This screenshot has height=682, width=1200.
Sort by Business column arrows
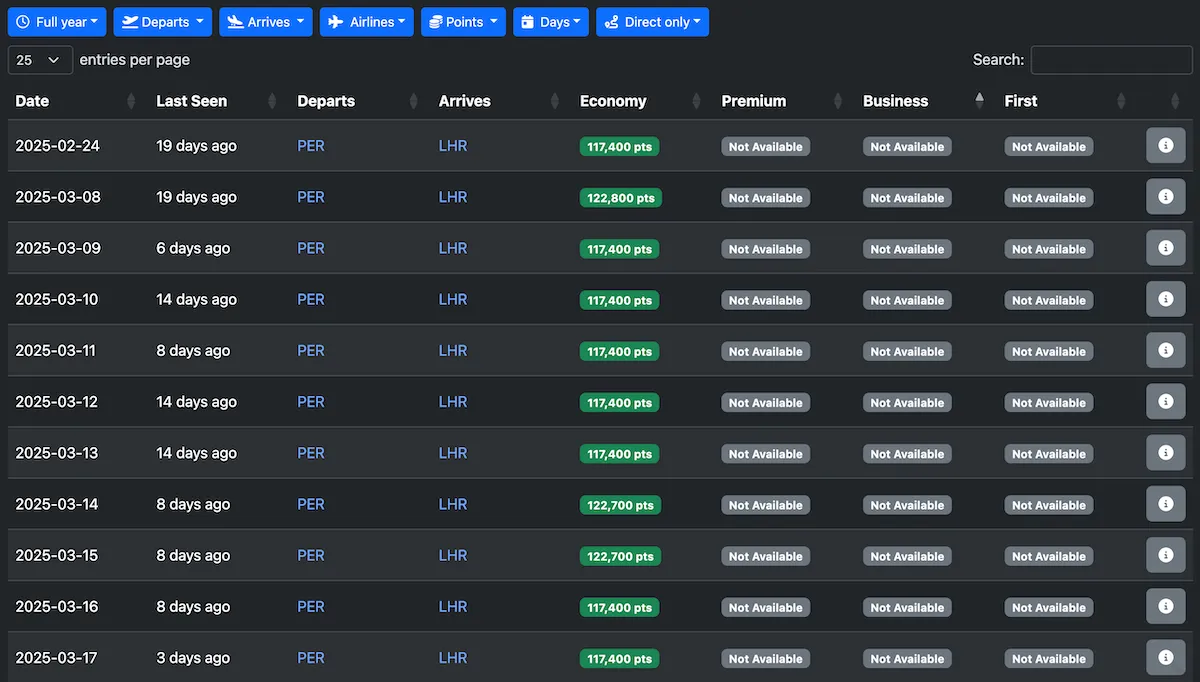click(979, 101)
